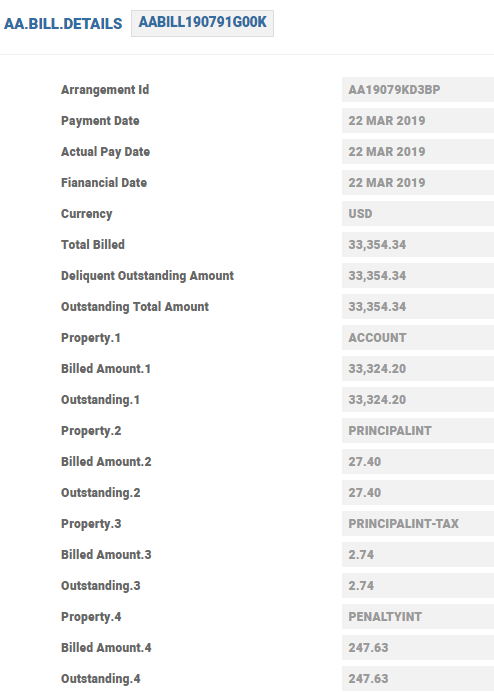
Task: Click the Fianancial Date value field
Action: coord(418,182)
